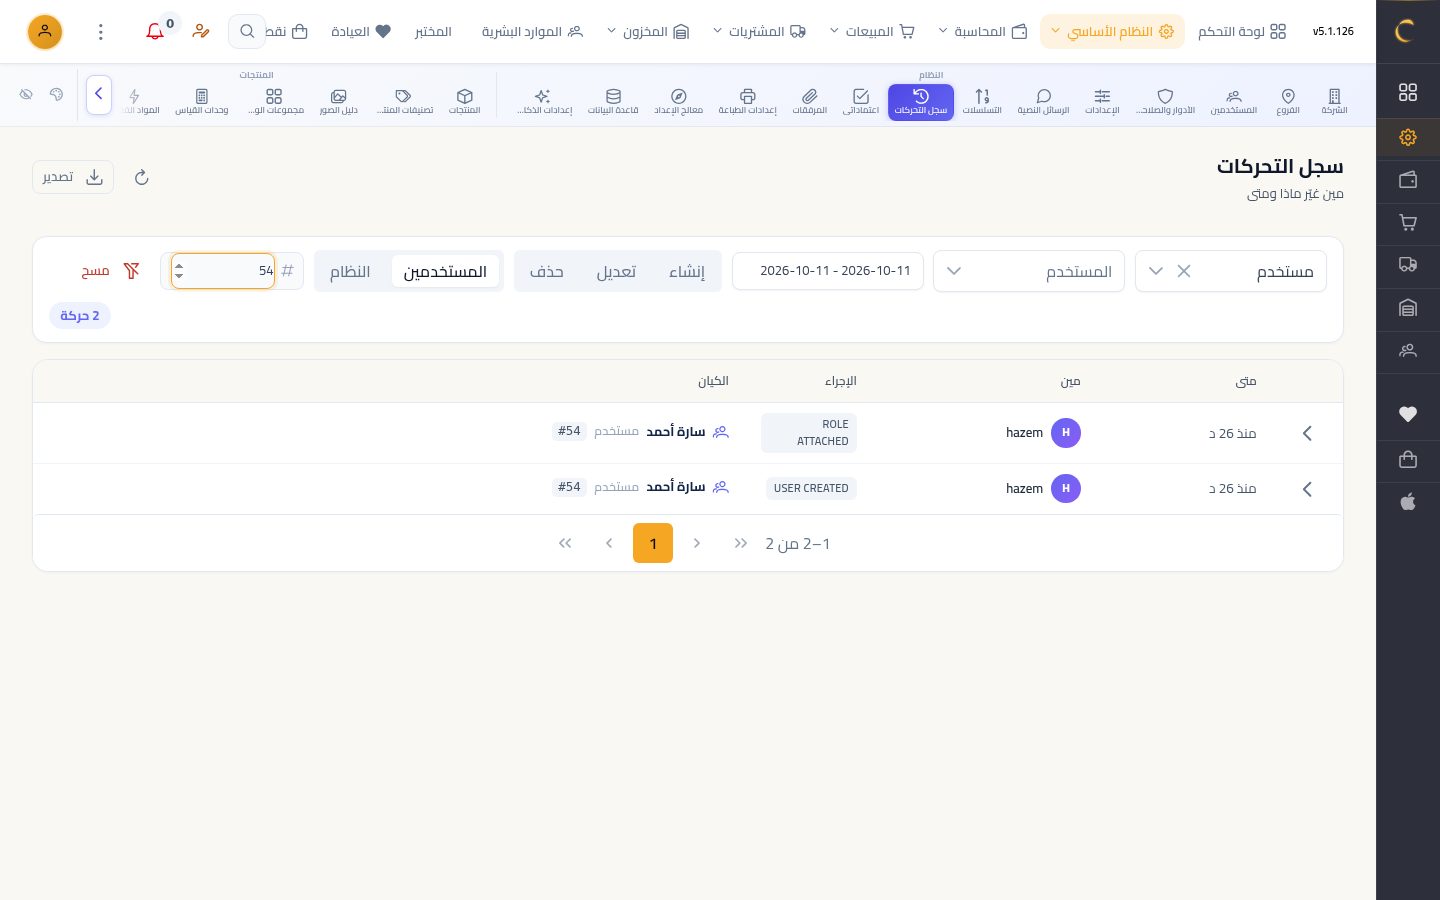The width and height of the screenshot is (1440, 900).
Task: Expand the ROLE ATTACHED row chevron
Action: [1307, 433]
